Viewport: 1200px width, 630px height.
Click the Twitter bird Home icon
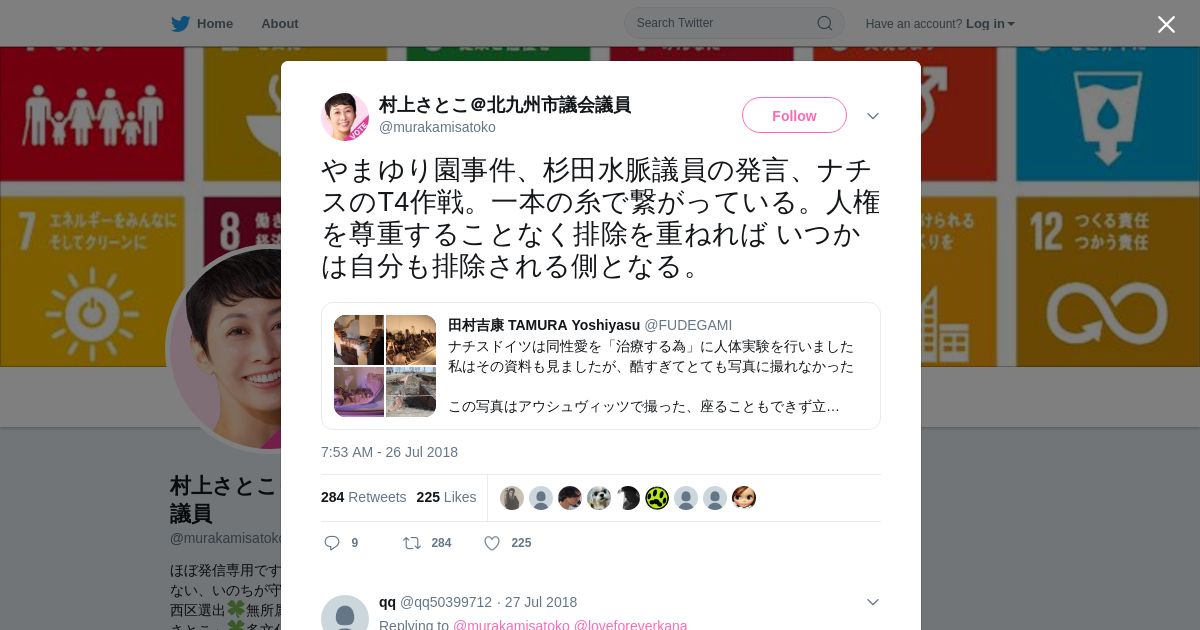(180, 23)
